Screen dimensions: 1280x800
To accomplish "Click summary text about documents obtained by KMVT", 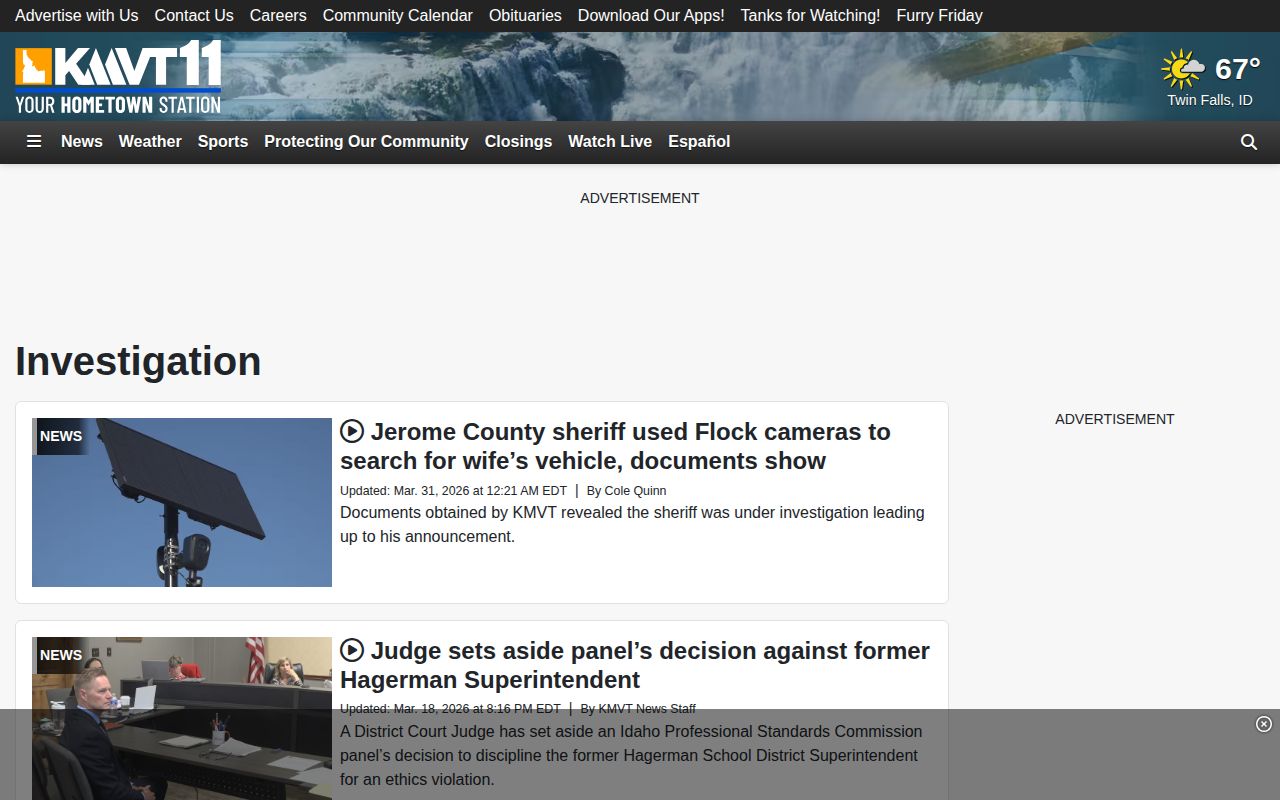I will [632, 524].
